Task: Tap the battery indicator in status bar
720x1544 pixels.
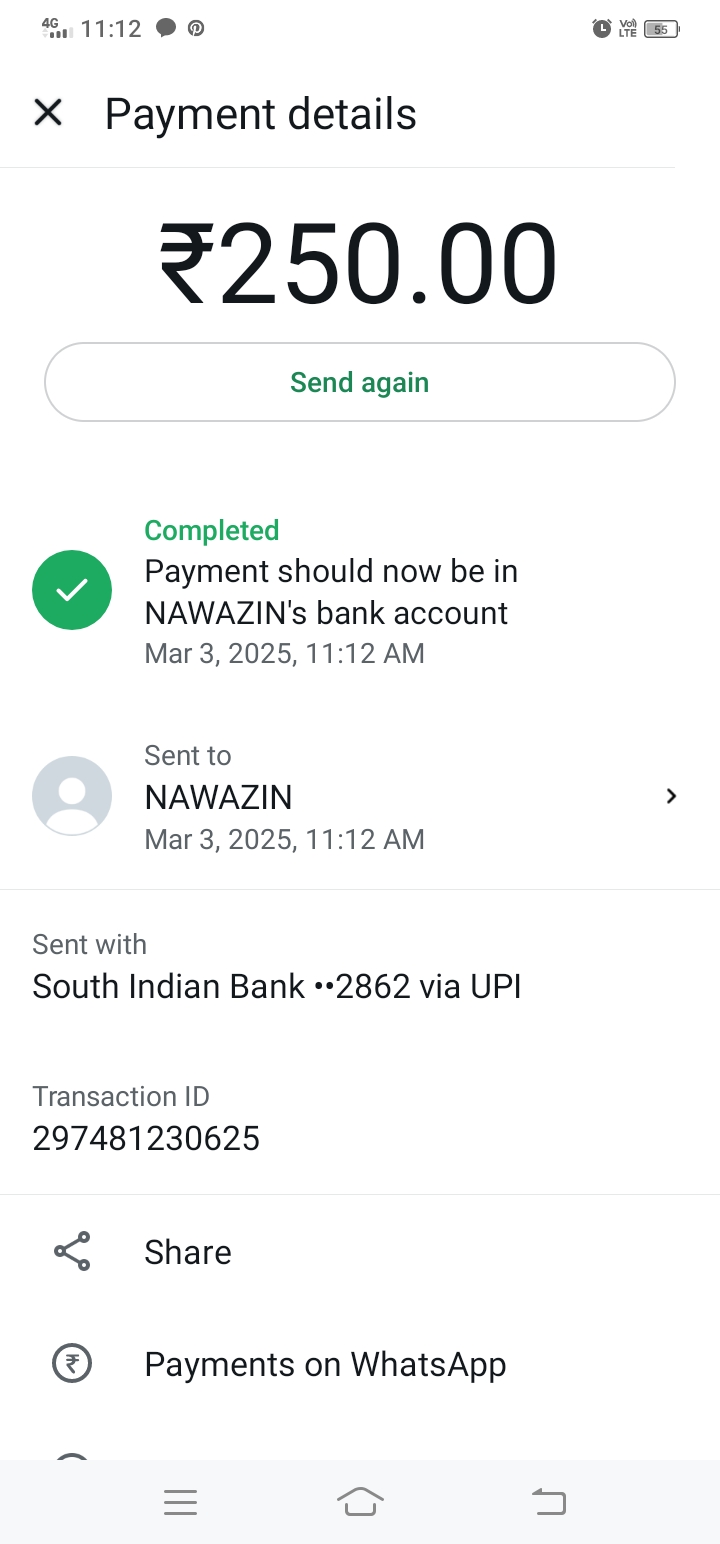Action: pyautogui.click(x=661, y=29)
